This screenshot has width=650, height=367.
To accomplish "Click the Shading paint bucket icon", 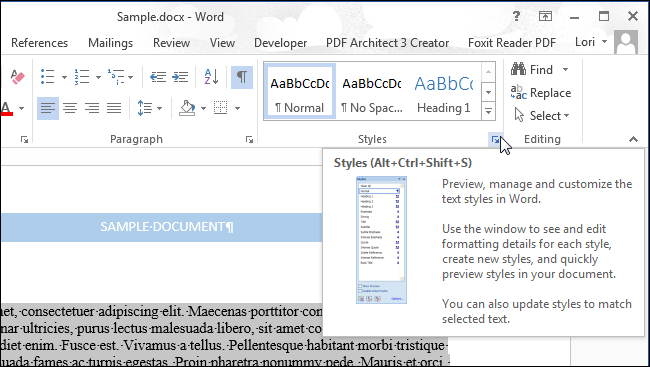I will pyautogui.click(x=187, y=108).
